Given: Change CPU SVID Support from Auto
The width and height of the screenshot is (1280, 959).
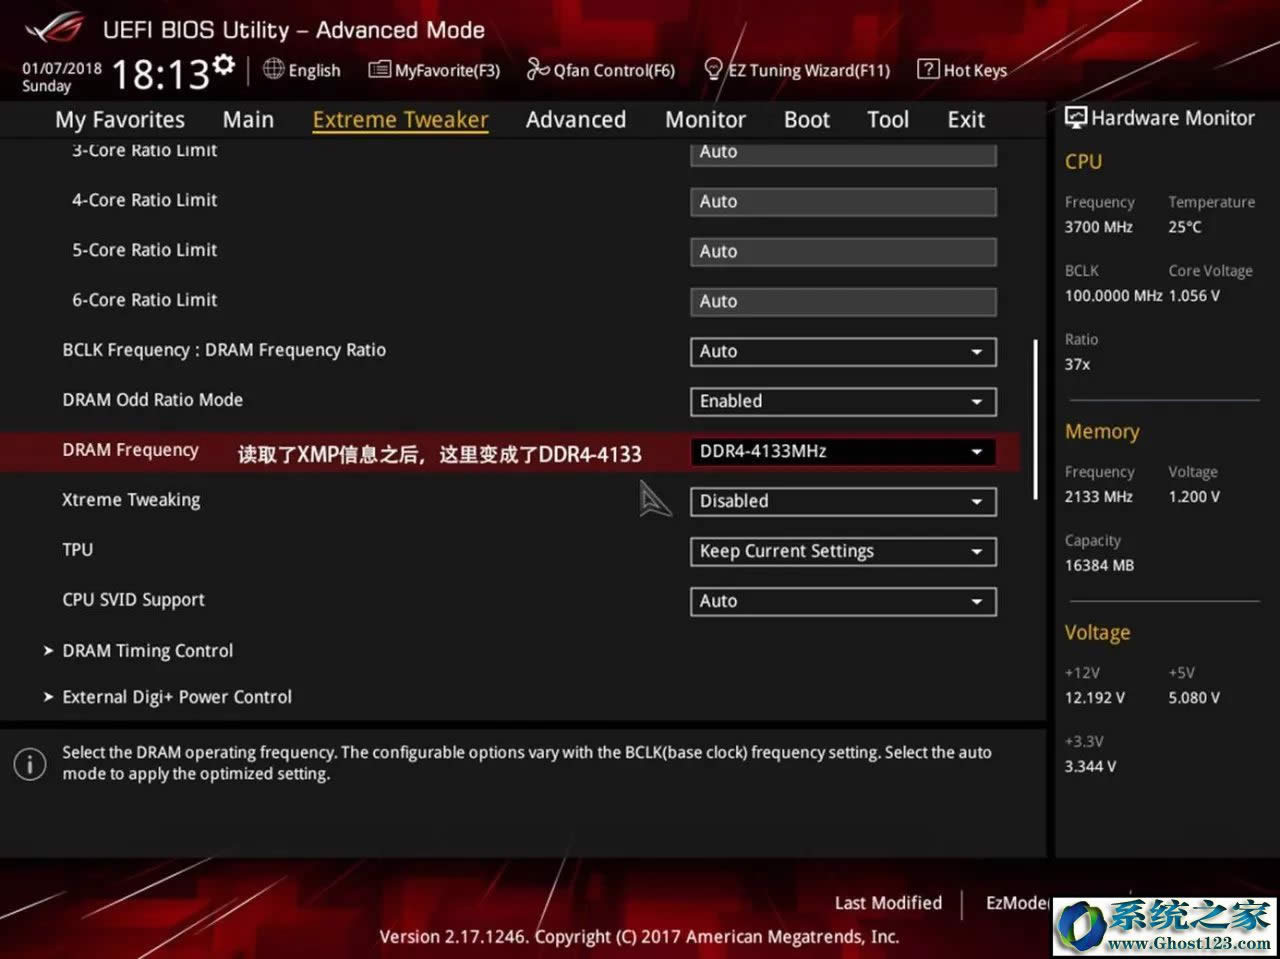Looking at the screenshot, I should tap(842, 601).
